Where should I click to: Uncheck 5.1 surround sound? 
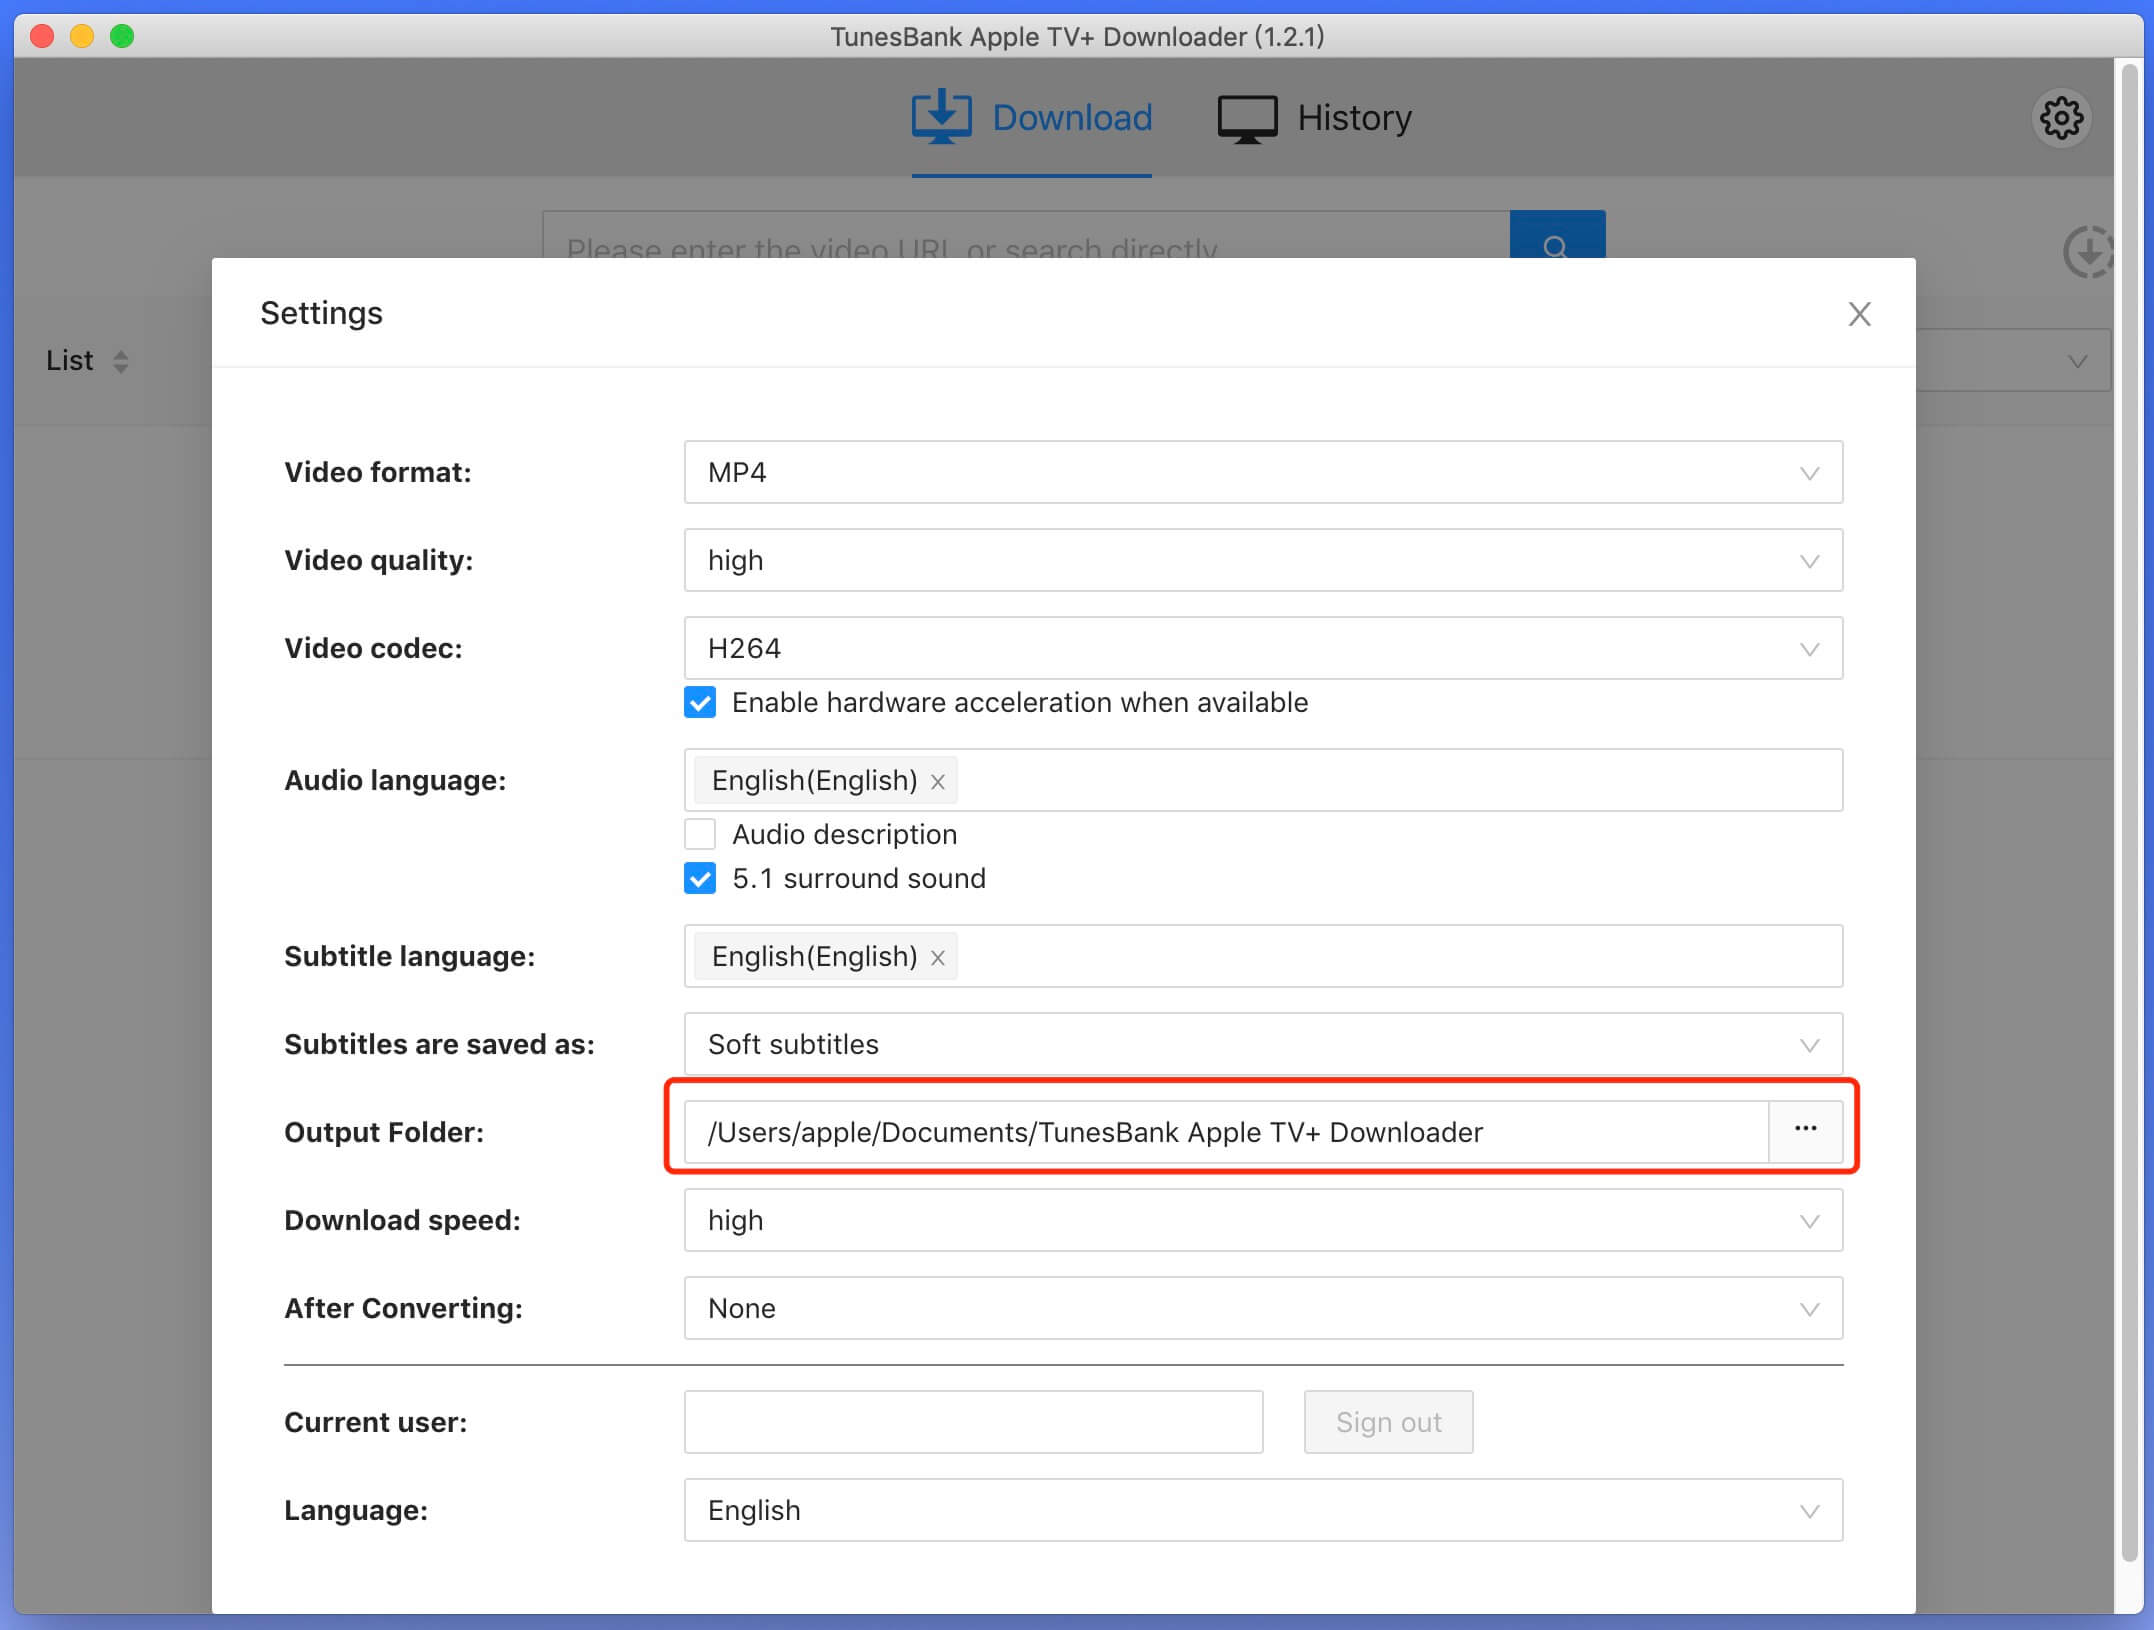(x=700, y=878)
